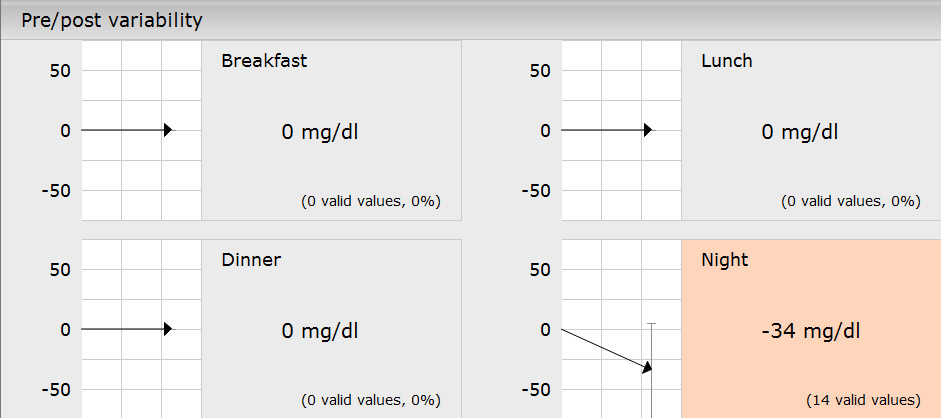Click the Lunch chart arrowhead marker
The height and width of the screenshot is (418, 941).
click(x=648, y=130)
